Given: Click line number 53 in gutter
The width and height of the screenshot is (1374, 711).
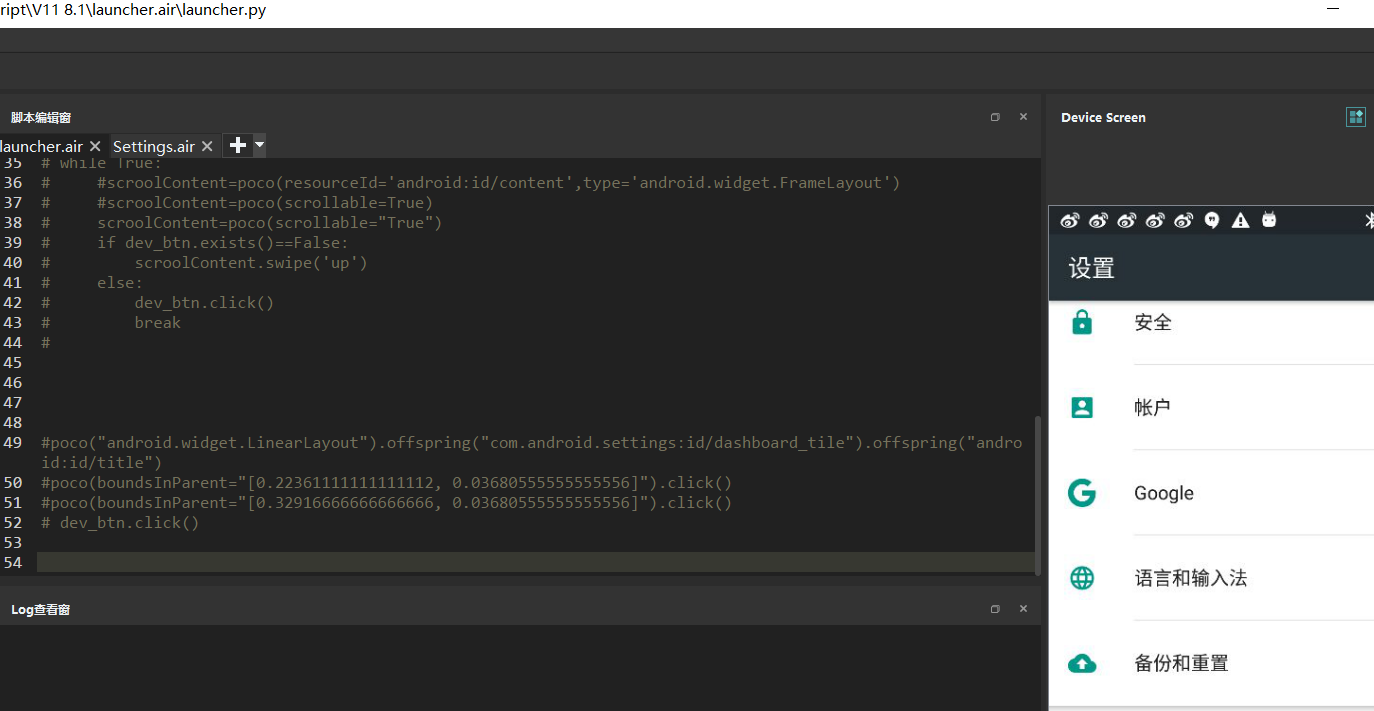Looking at the screenshot, I should pyautogui.click(x=12, y=542).
